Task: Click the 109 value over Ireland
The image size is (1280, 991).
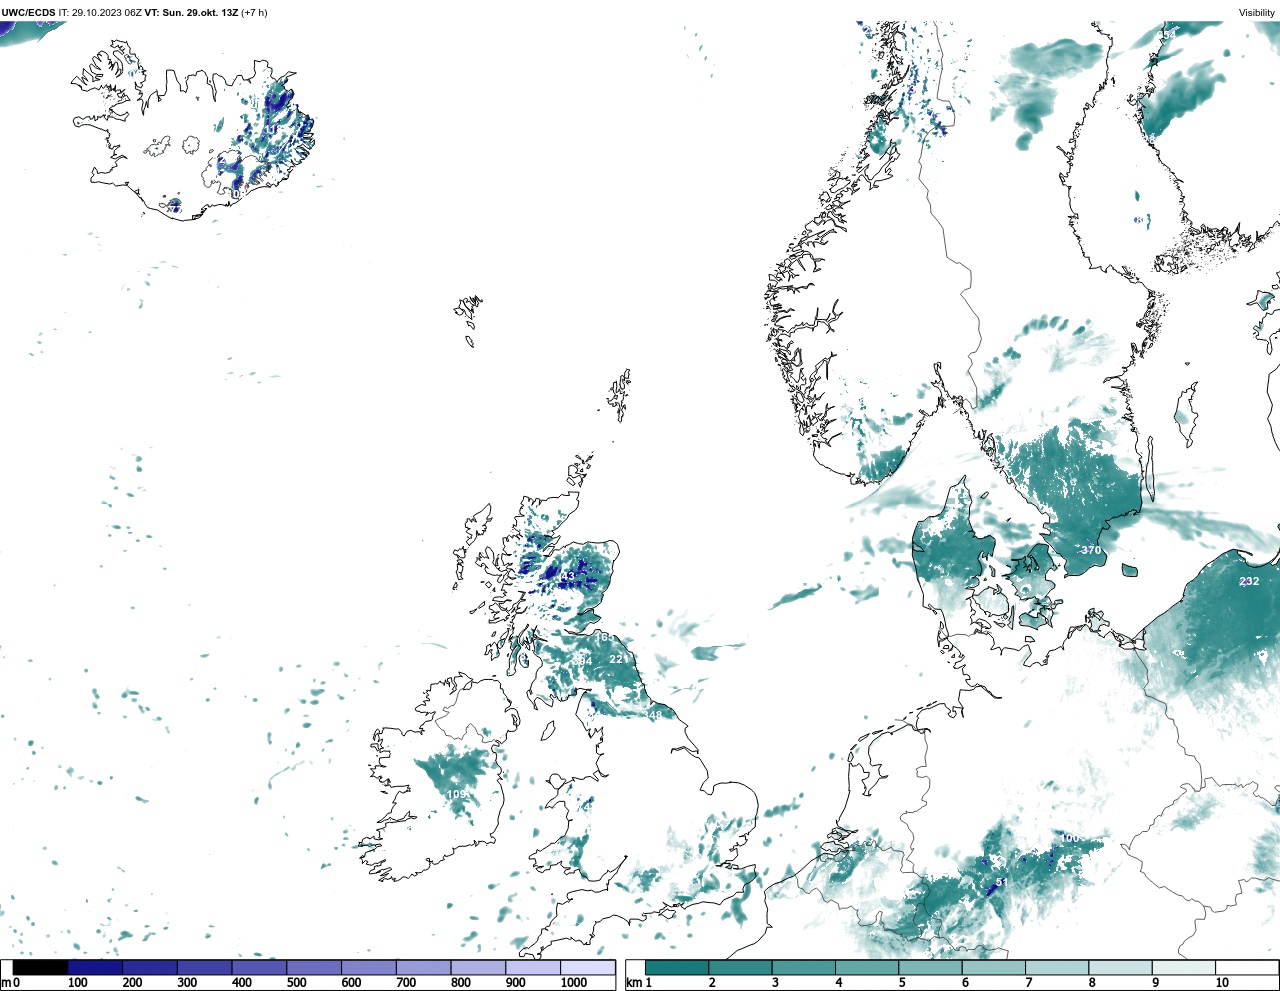Action: (x=456, y=794)
